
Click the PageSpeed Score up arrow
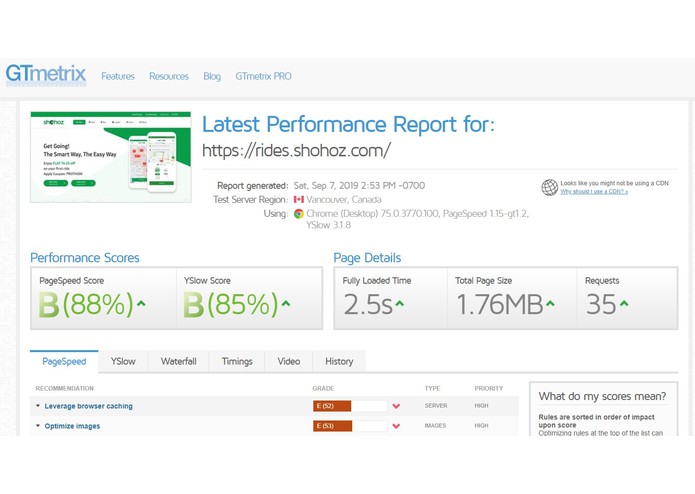(141, 303)
